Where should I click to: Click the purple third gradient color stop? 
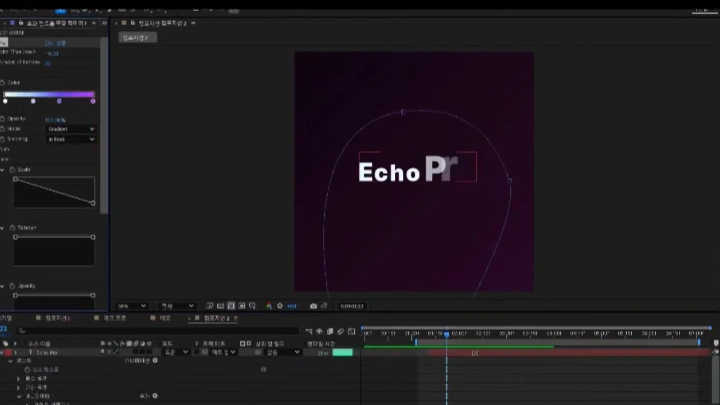click(x=59, y=101)
